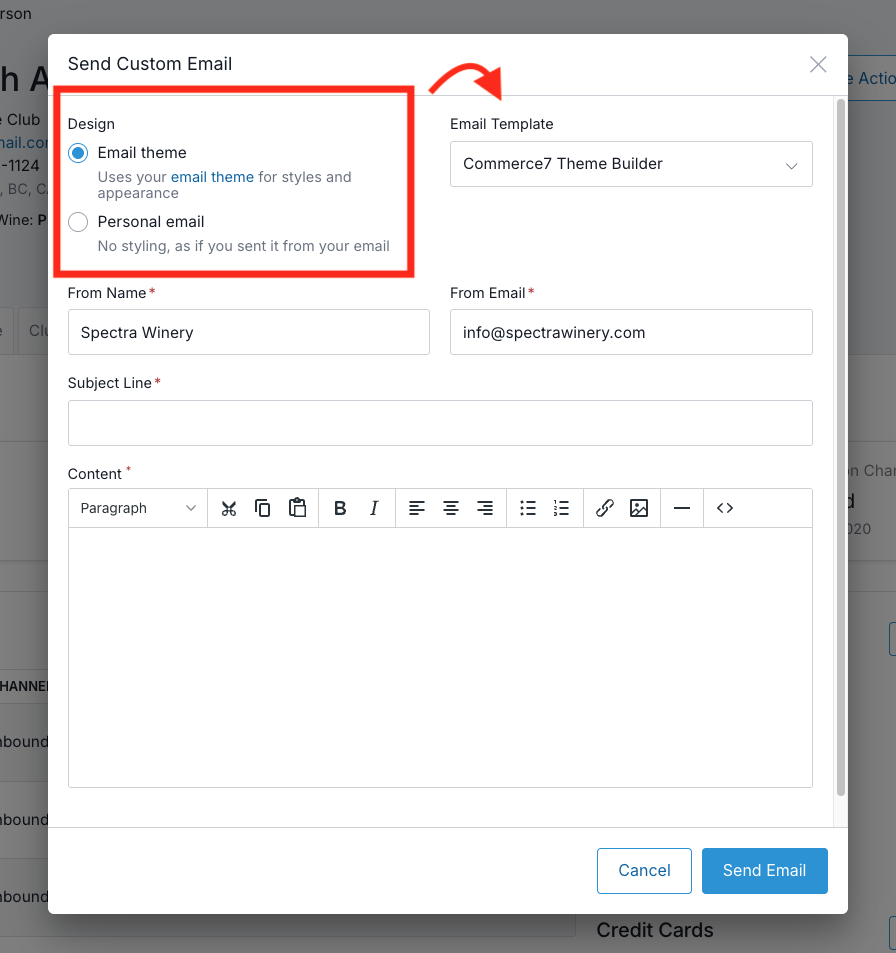Paste from clipboard icon in editor
896x953 pixels.
pos(297,508)
